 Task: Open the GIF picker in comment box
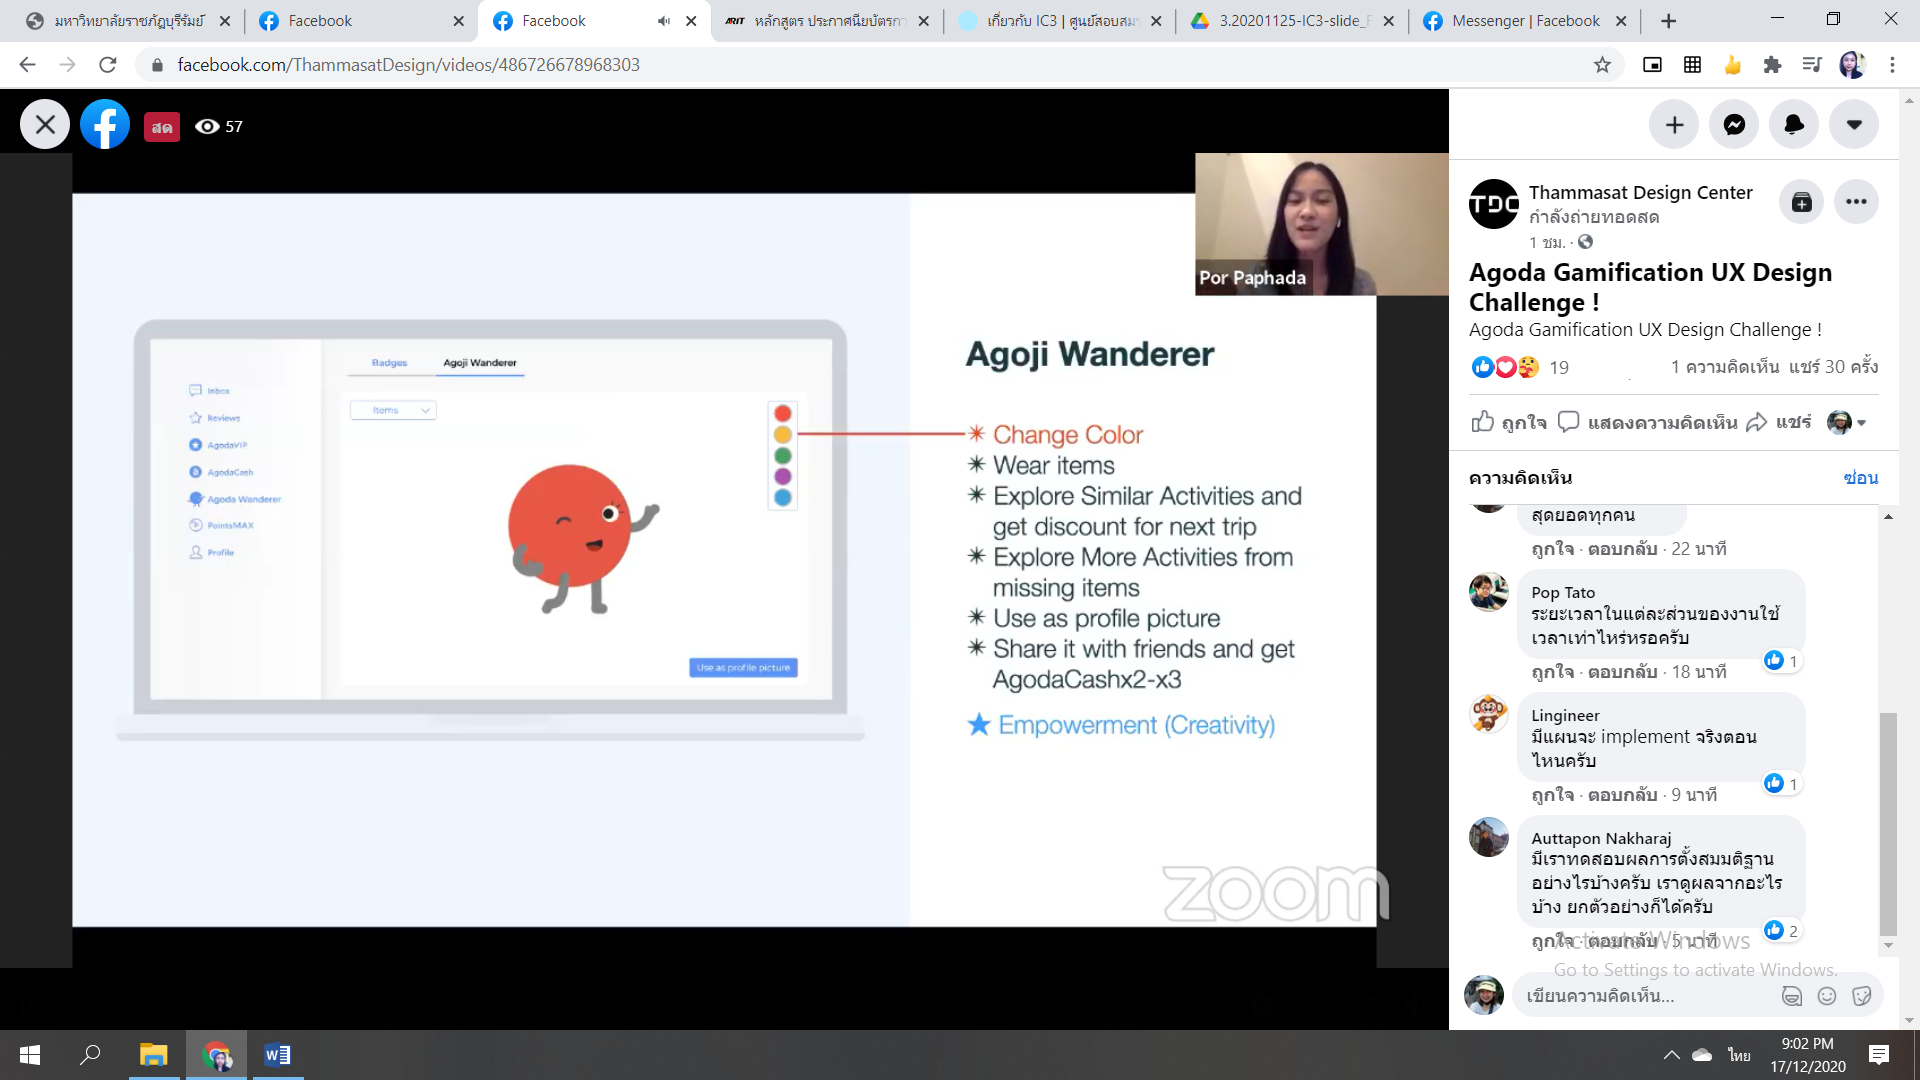point(1792,996)
